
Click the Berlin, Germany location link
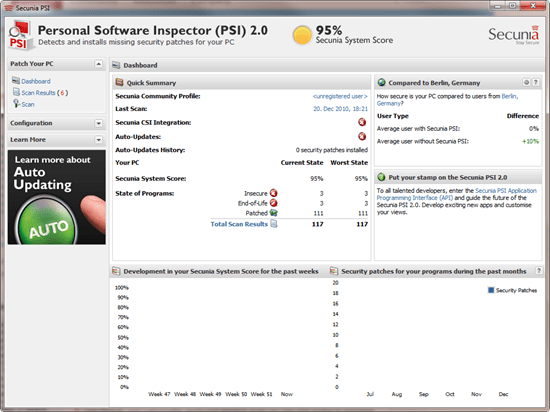(448, 100)
